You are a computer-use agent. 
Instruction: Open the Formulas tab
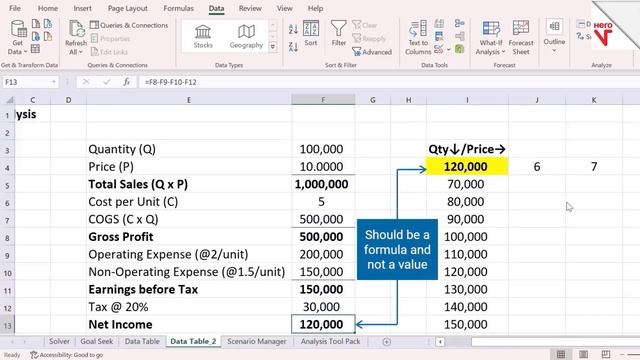(178, 8)
